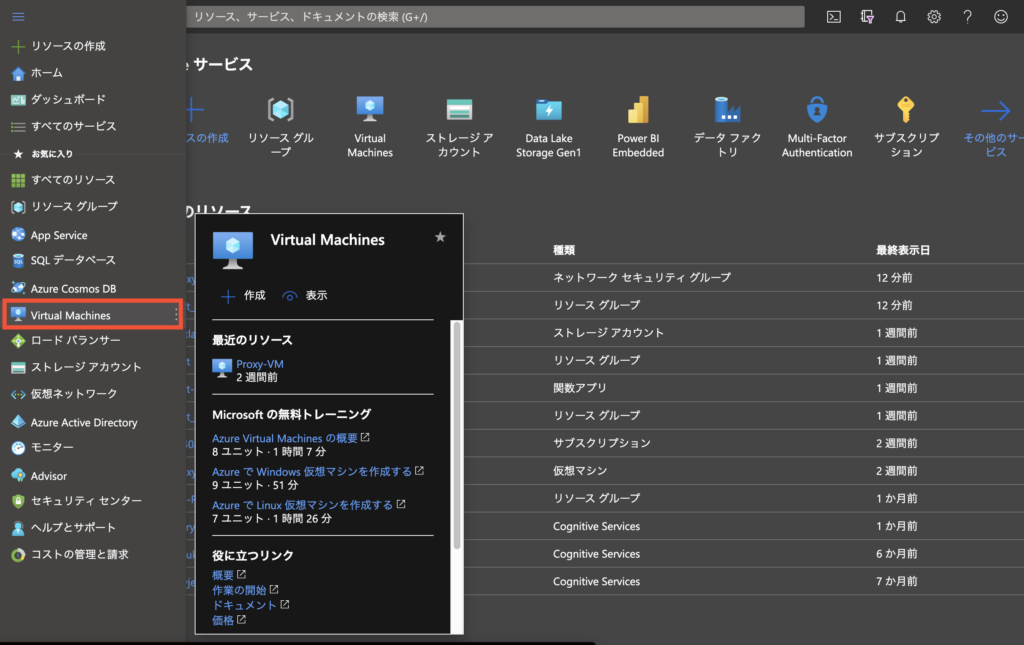Focus the resource search box
This screenshot has width=1024, height=645.
click(495, 17)
